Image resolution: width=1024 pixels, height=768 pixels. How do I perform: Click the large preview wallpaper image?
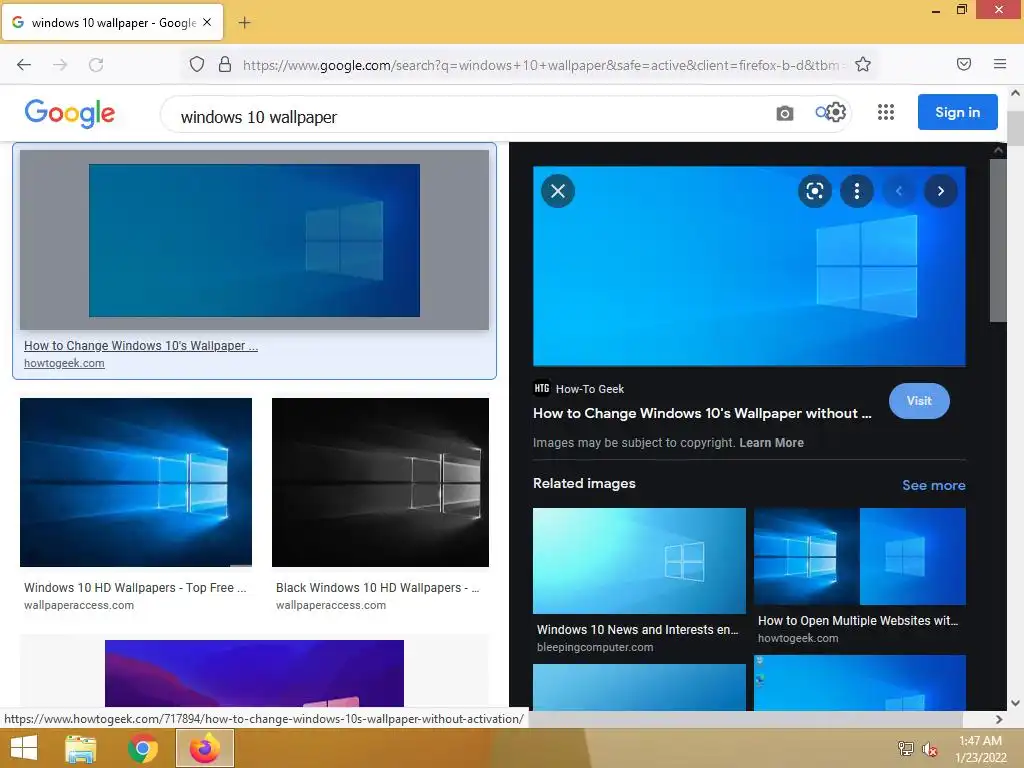(749, 266)
